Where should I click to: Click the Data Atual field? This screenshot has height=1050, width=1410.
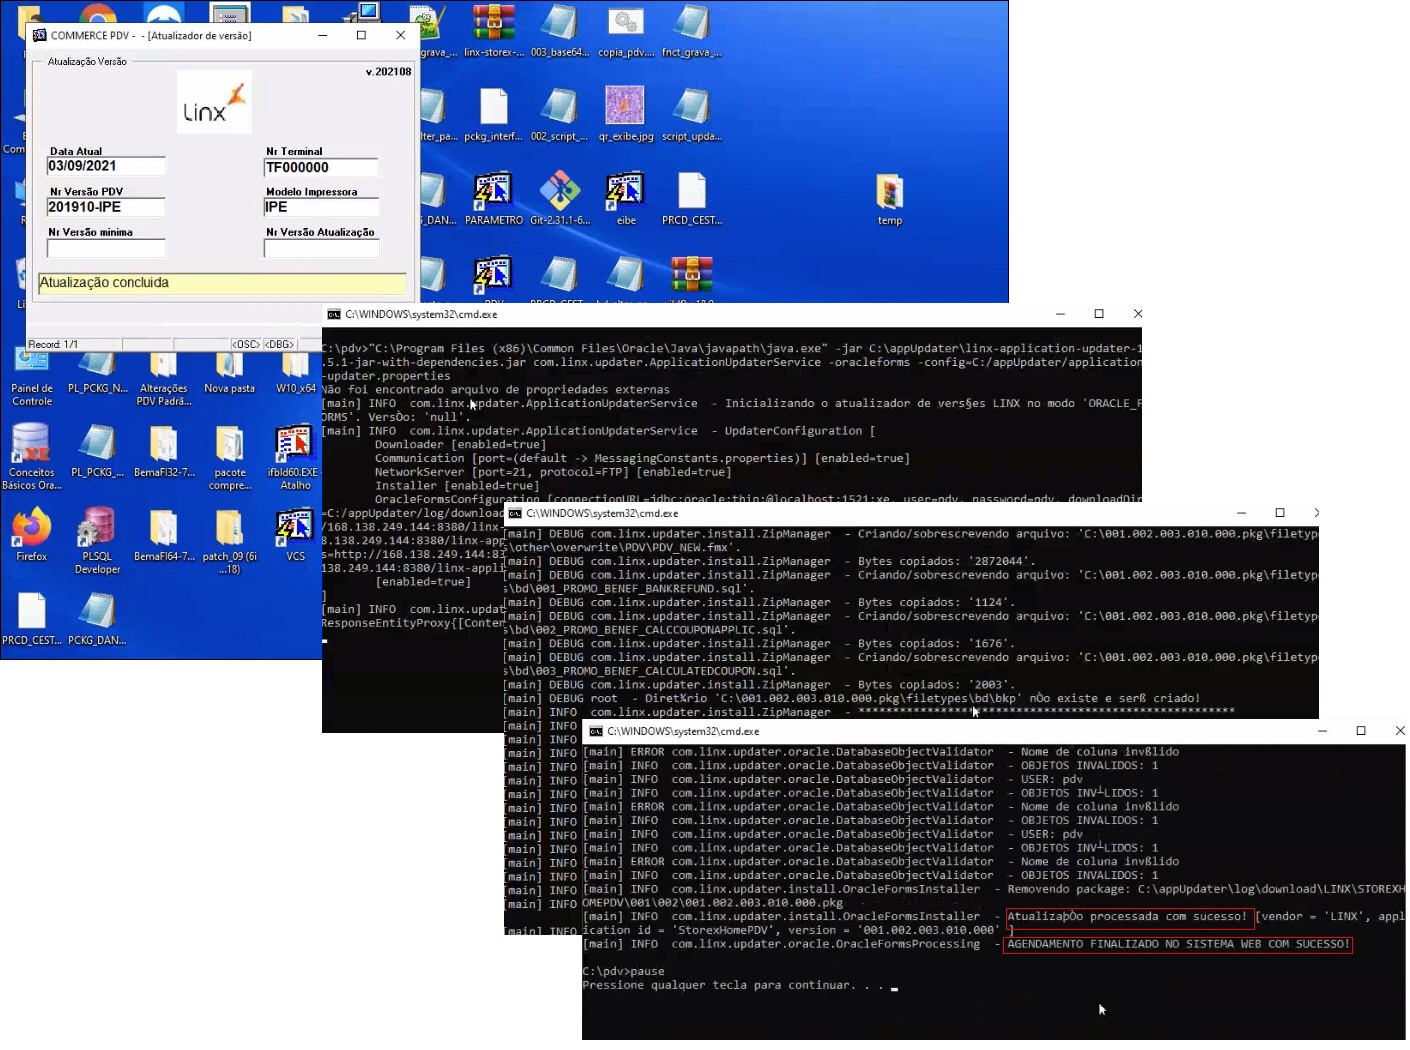coord(106,166)
